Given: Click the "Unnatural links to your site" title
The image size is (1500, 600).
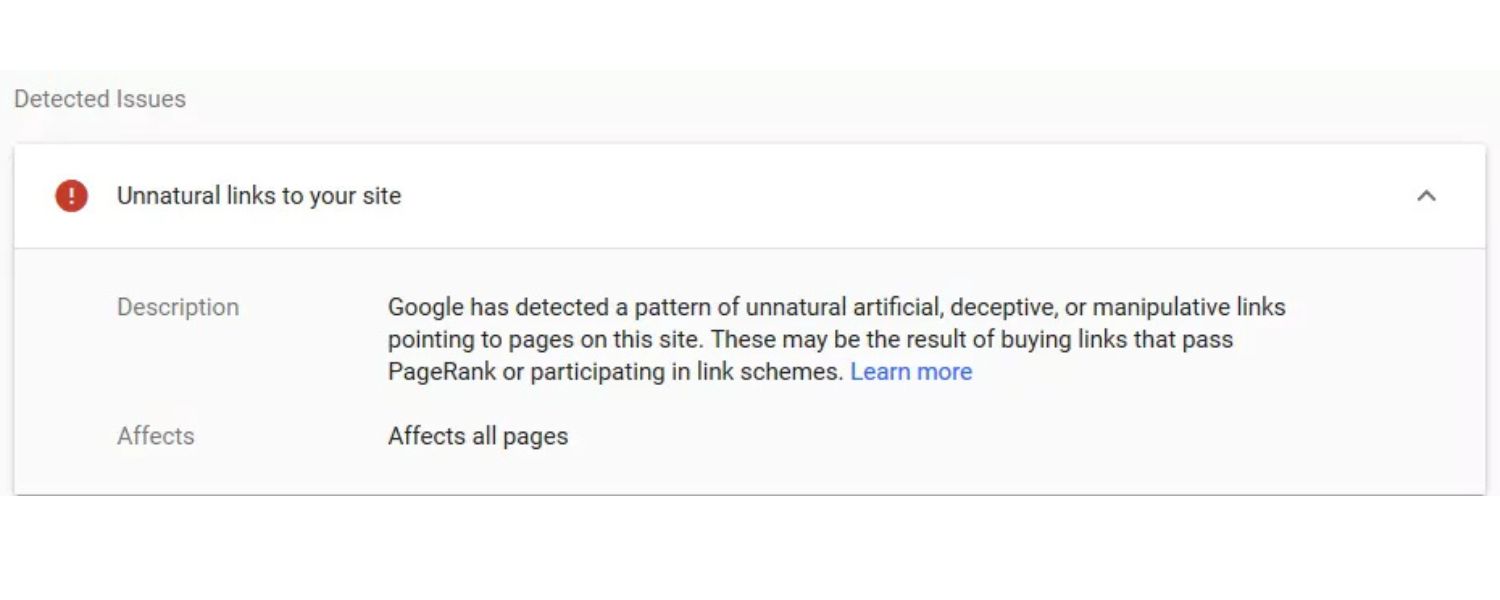Looking at the screenshot, I should (x=259, y=196).
